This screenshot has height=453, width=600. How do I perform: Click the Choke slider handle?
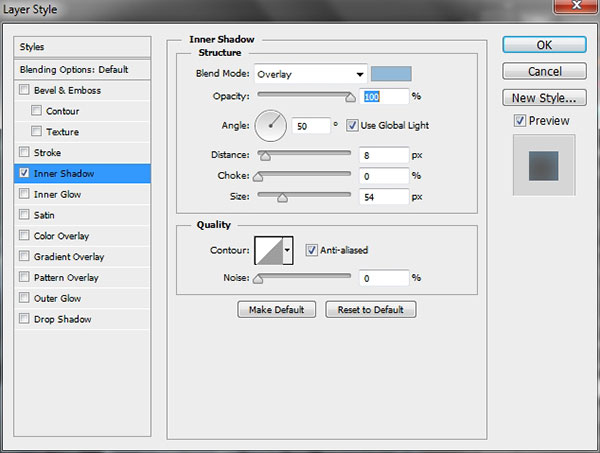[x=258, y=177]
